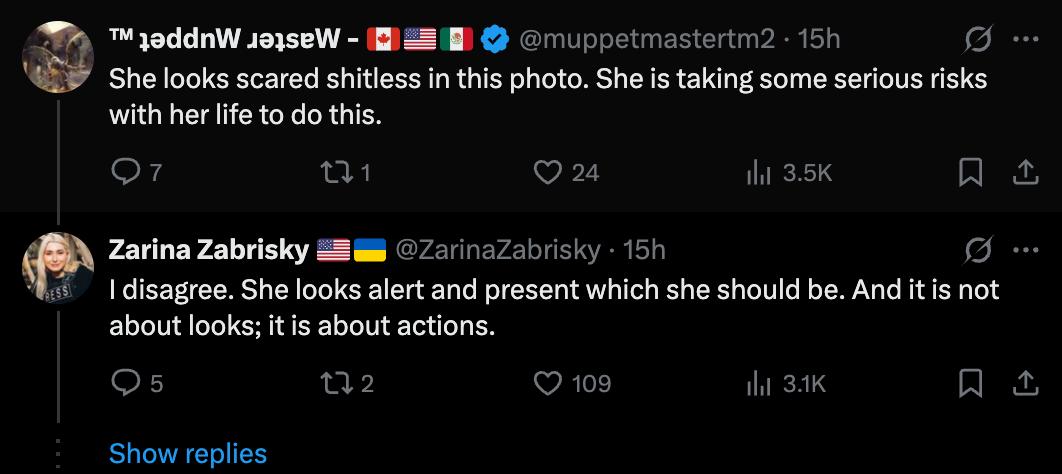Reply to the muppetmastertm2 tweet
The image size is (1062, 474).
tap(124, 173)
